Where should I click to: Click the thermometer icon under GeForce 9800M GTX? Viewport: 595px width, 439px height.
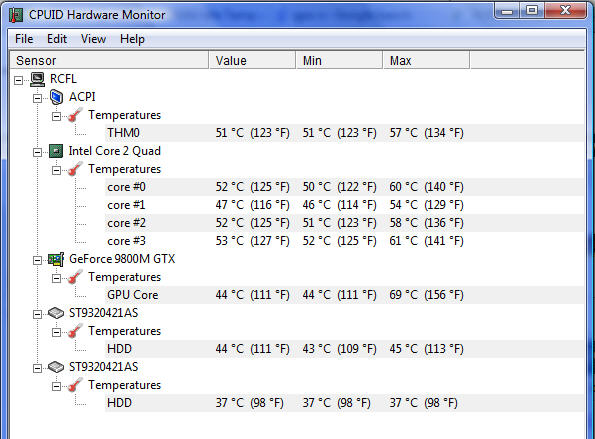pyautogui.click(x=75, y=277)
